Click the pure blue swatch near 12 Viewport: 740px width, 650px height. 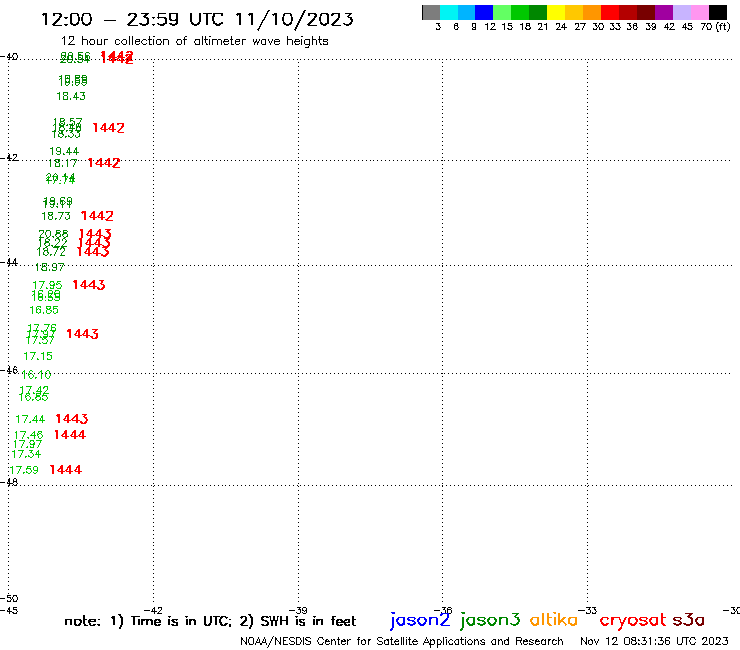coord(484,12)
